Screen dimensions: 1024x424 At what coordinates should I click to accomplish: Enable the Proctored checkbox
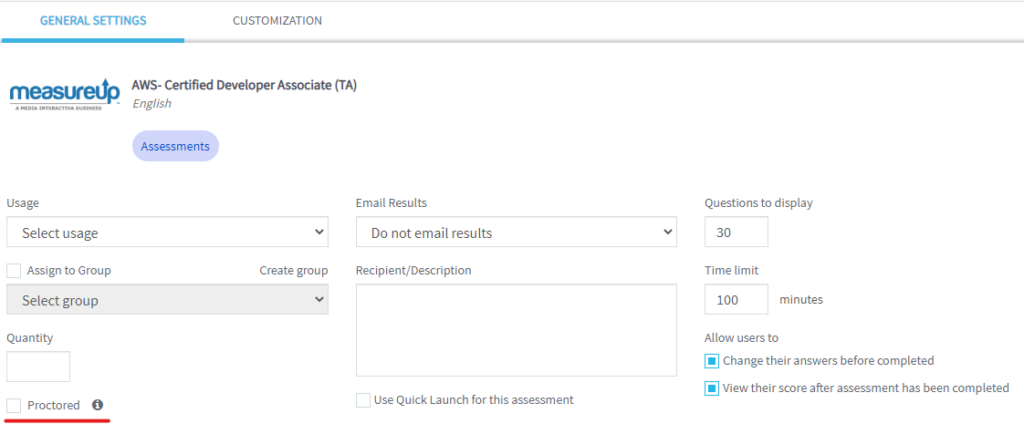click(x=14, y=406)
